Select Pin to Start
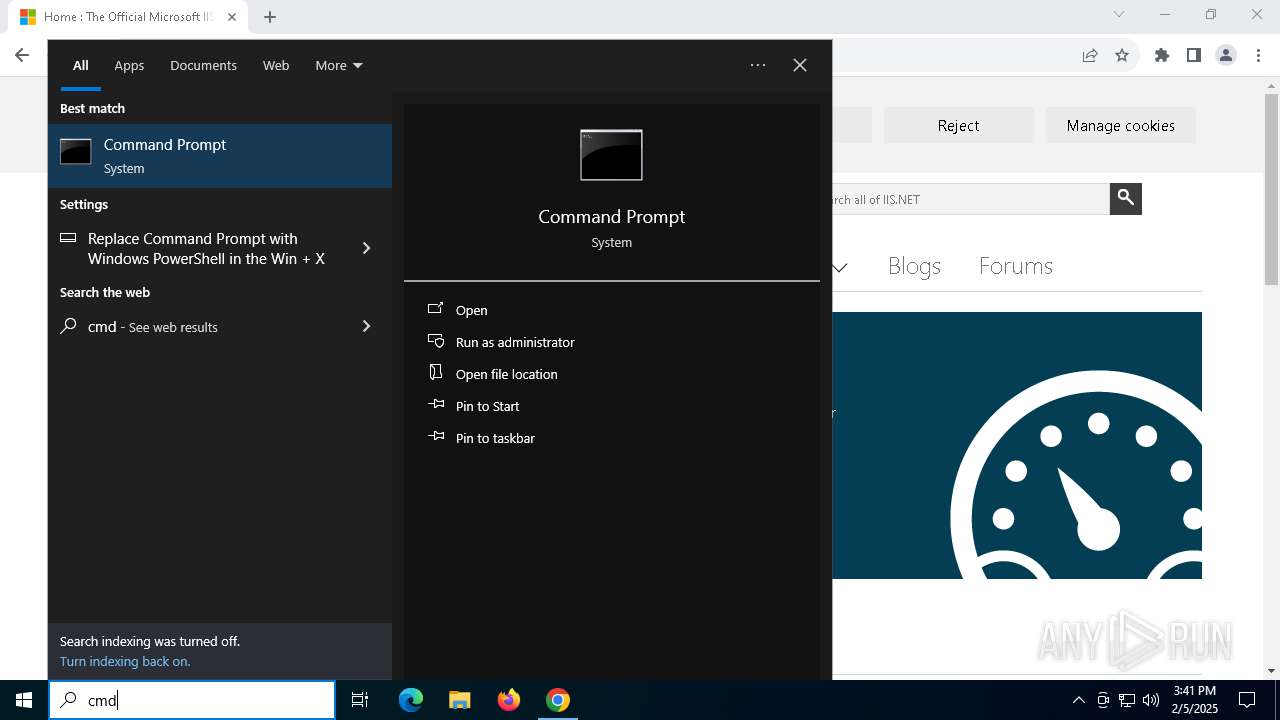Image resolution: width=1280 pixels, height=720 pixels. click(487, 406)
